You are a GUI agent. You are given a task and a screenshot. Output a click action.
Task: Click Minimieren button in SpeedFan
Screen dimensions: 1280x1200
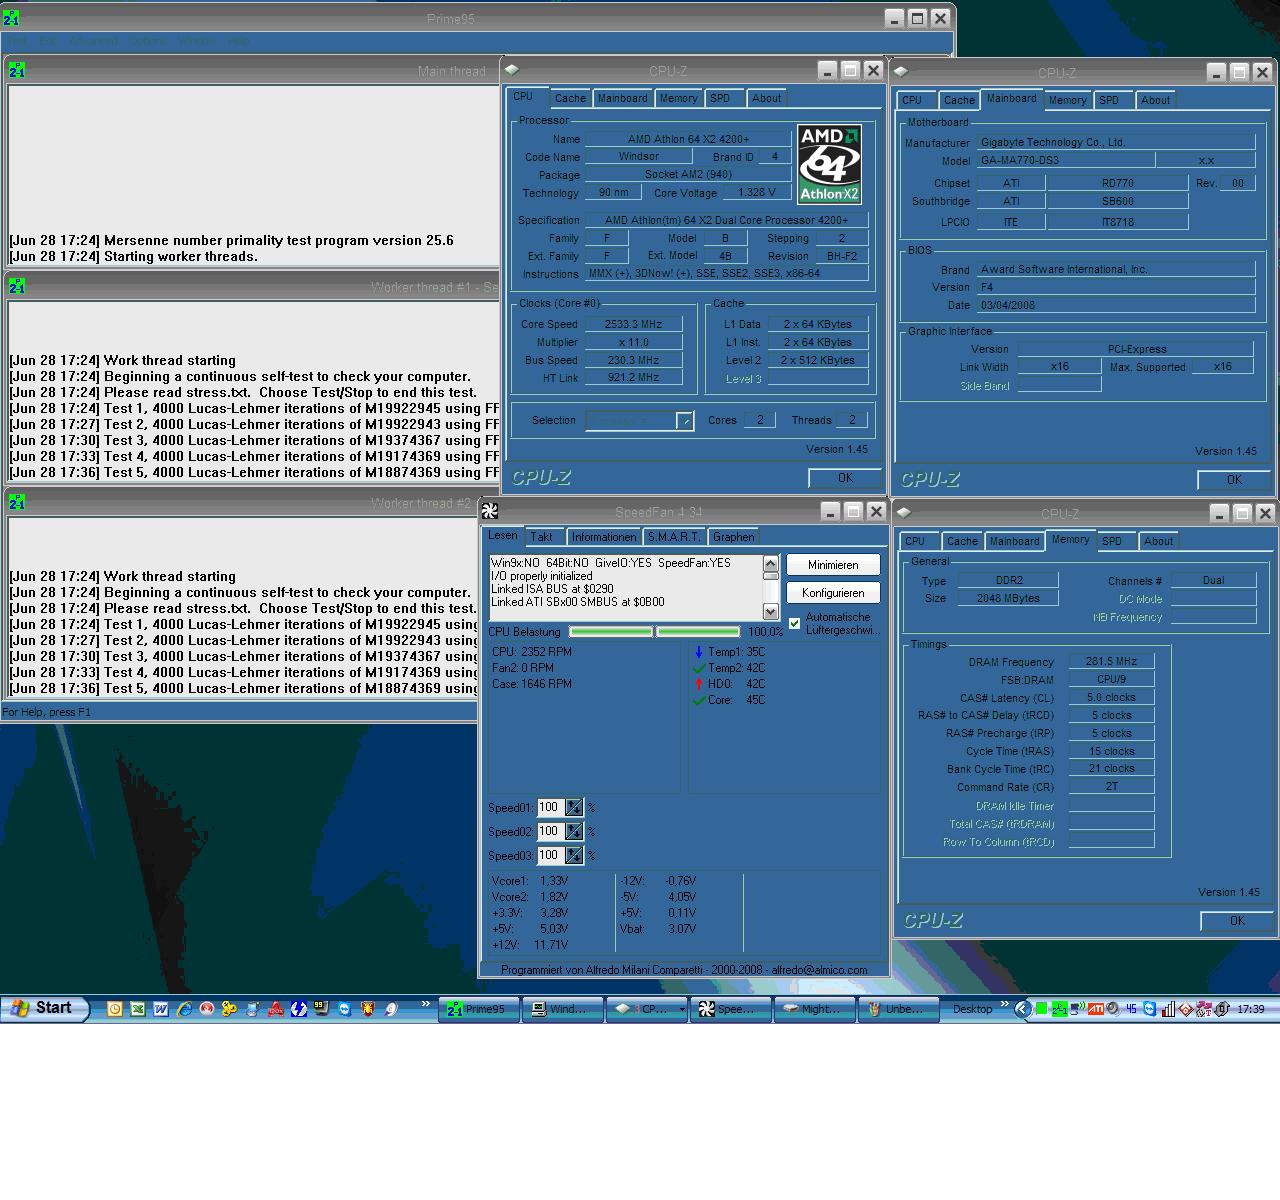point(833,565)
